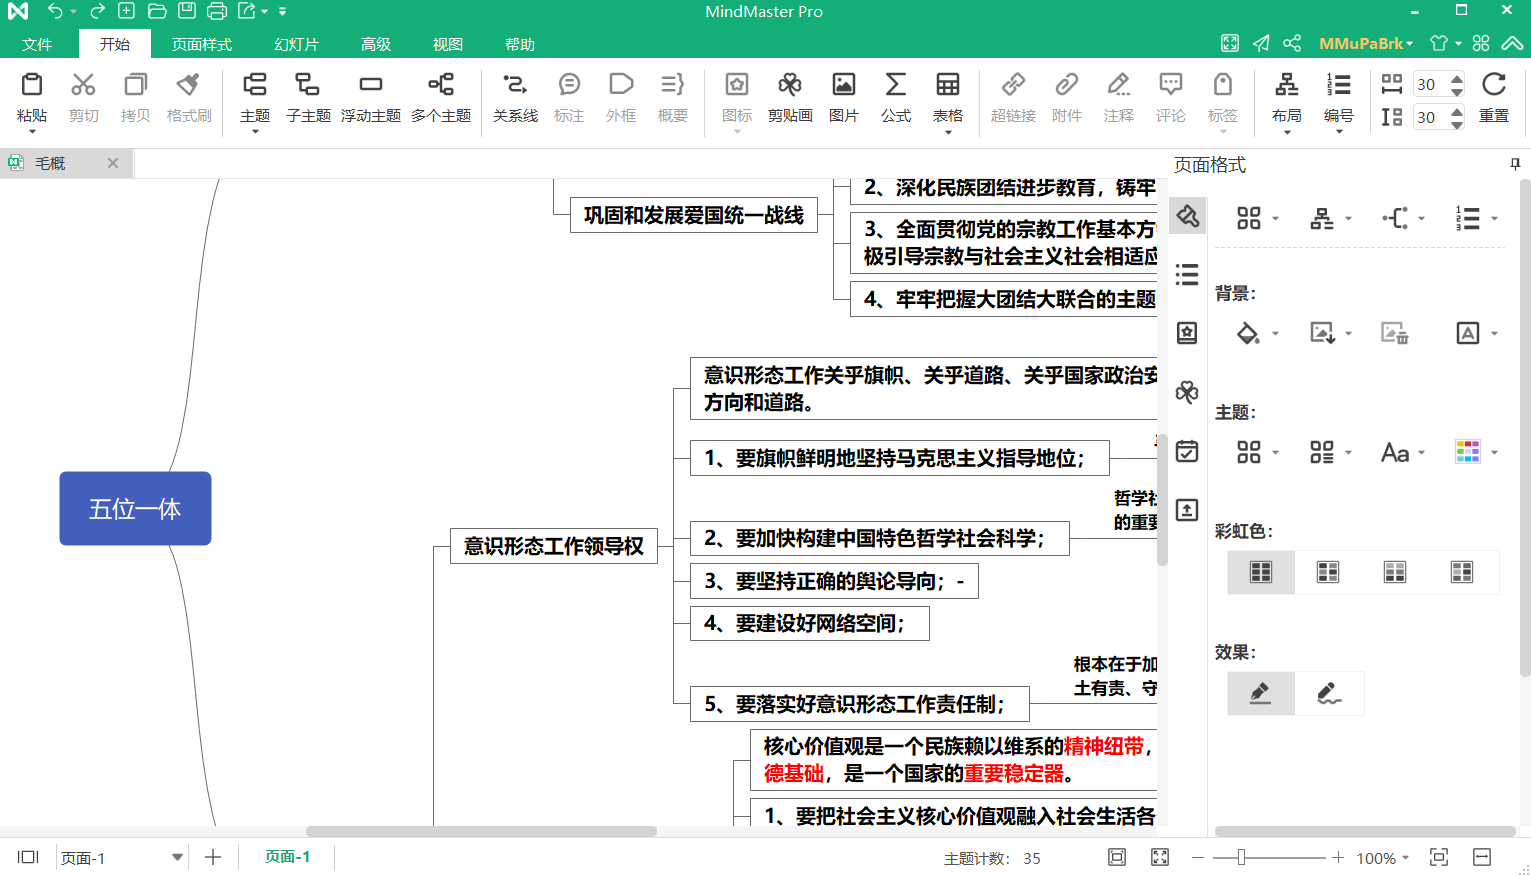
Task: Add a subtopic with 子主题 icon
Action: 308,85
